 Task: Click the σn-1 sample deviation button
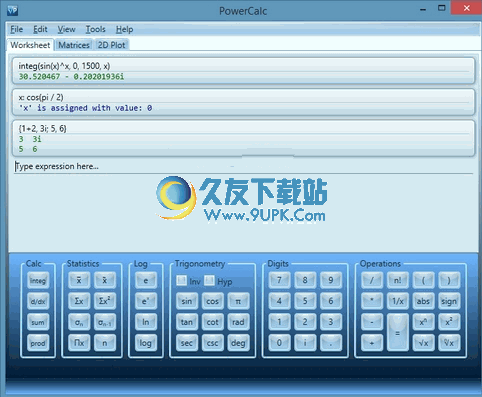point(105,322)
